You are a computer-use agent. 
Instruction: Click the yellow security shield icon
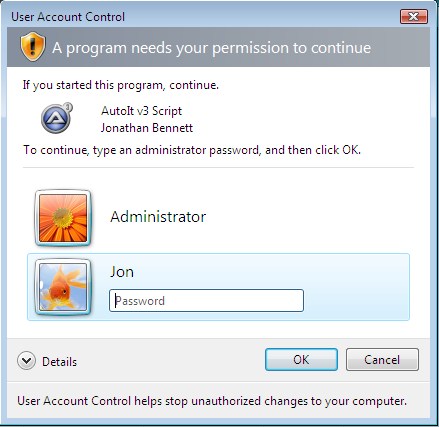pos(32,47)
